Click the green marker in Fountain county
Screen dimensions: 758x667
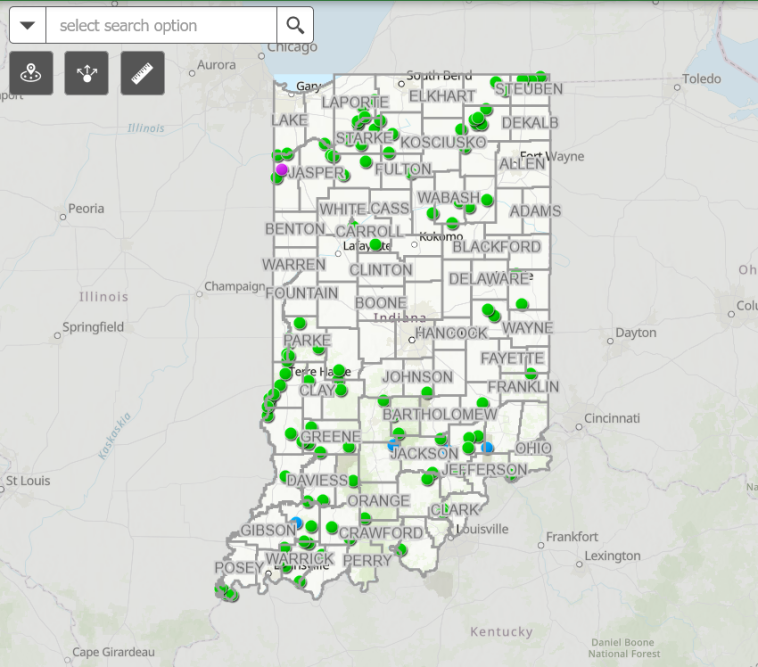(x=300, y=323)
